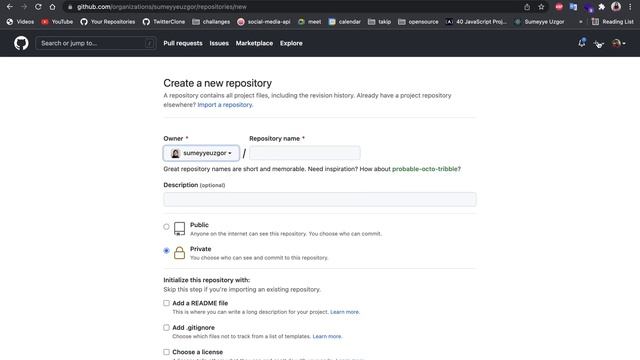This screenshot has width=640, height=360.
Task: Open the challanges bookmark folder
Action: 211,22
